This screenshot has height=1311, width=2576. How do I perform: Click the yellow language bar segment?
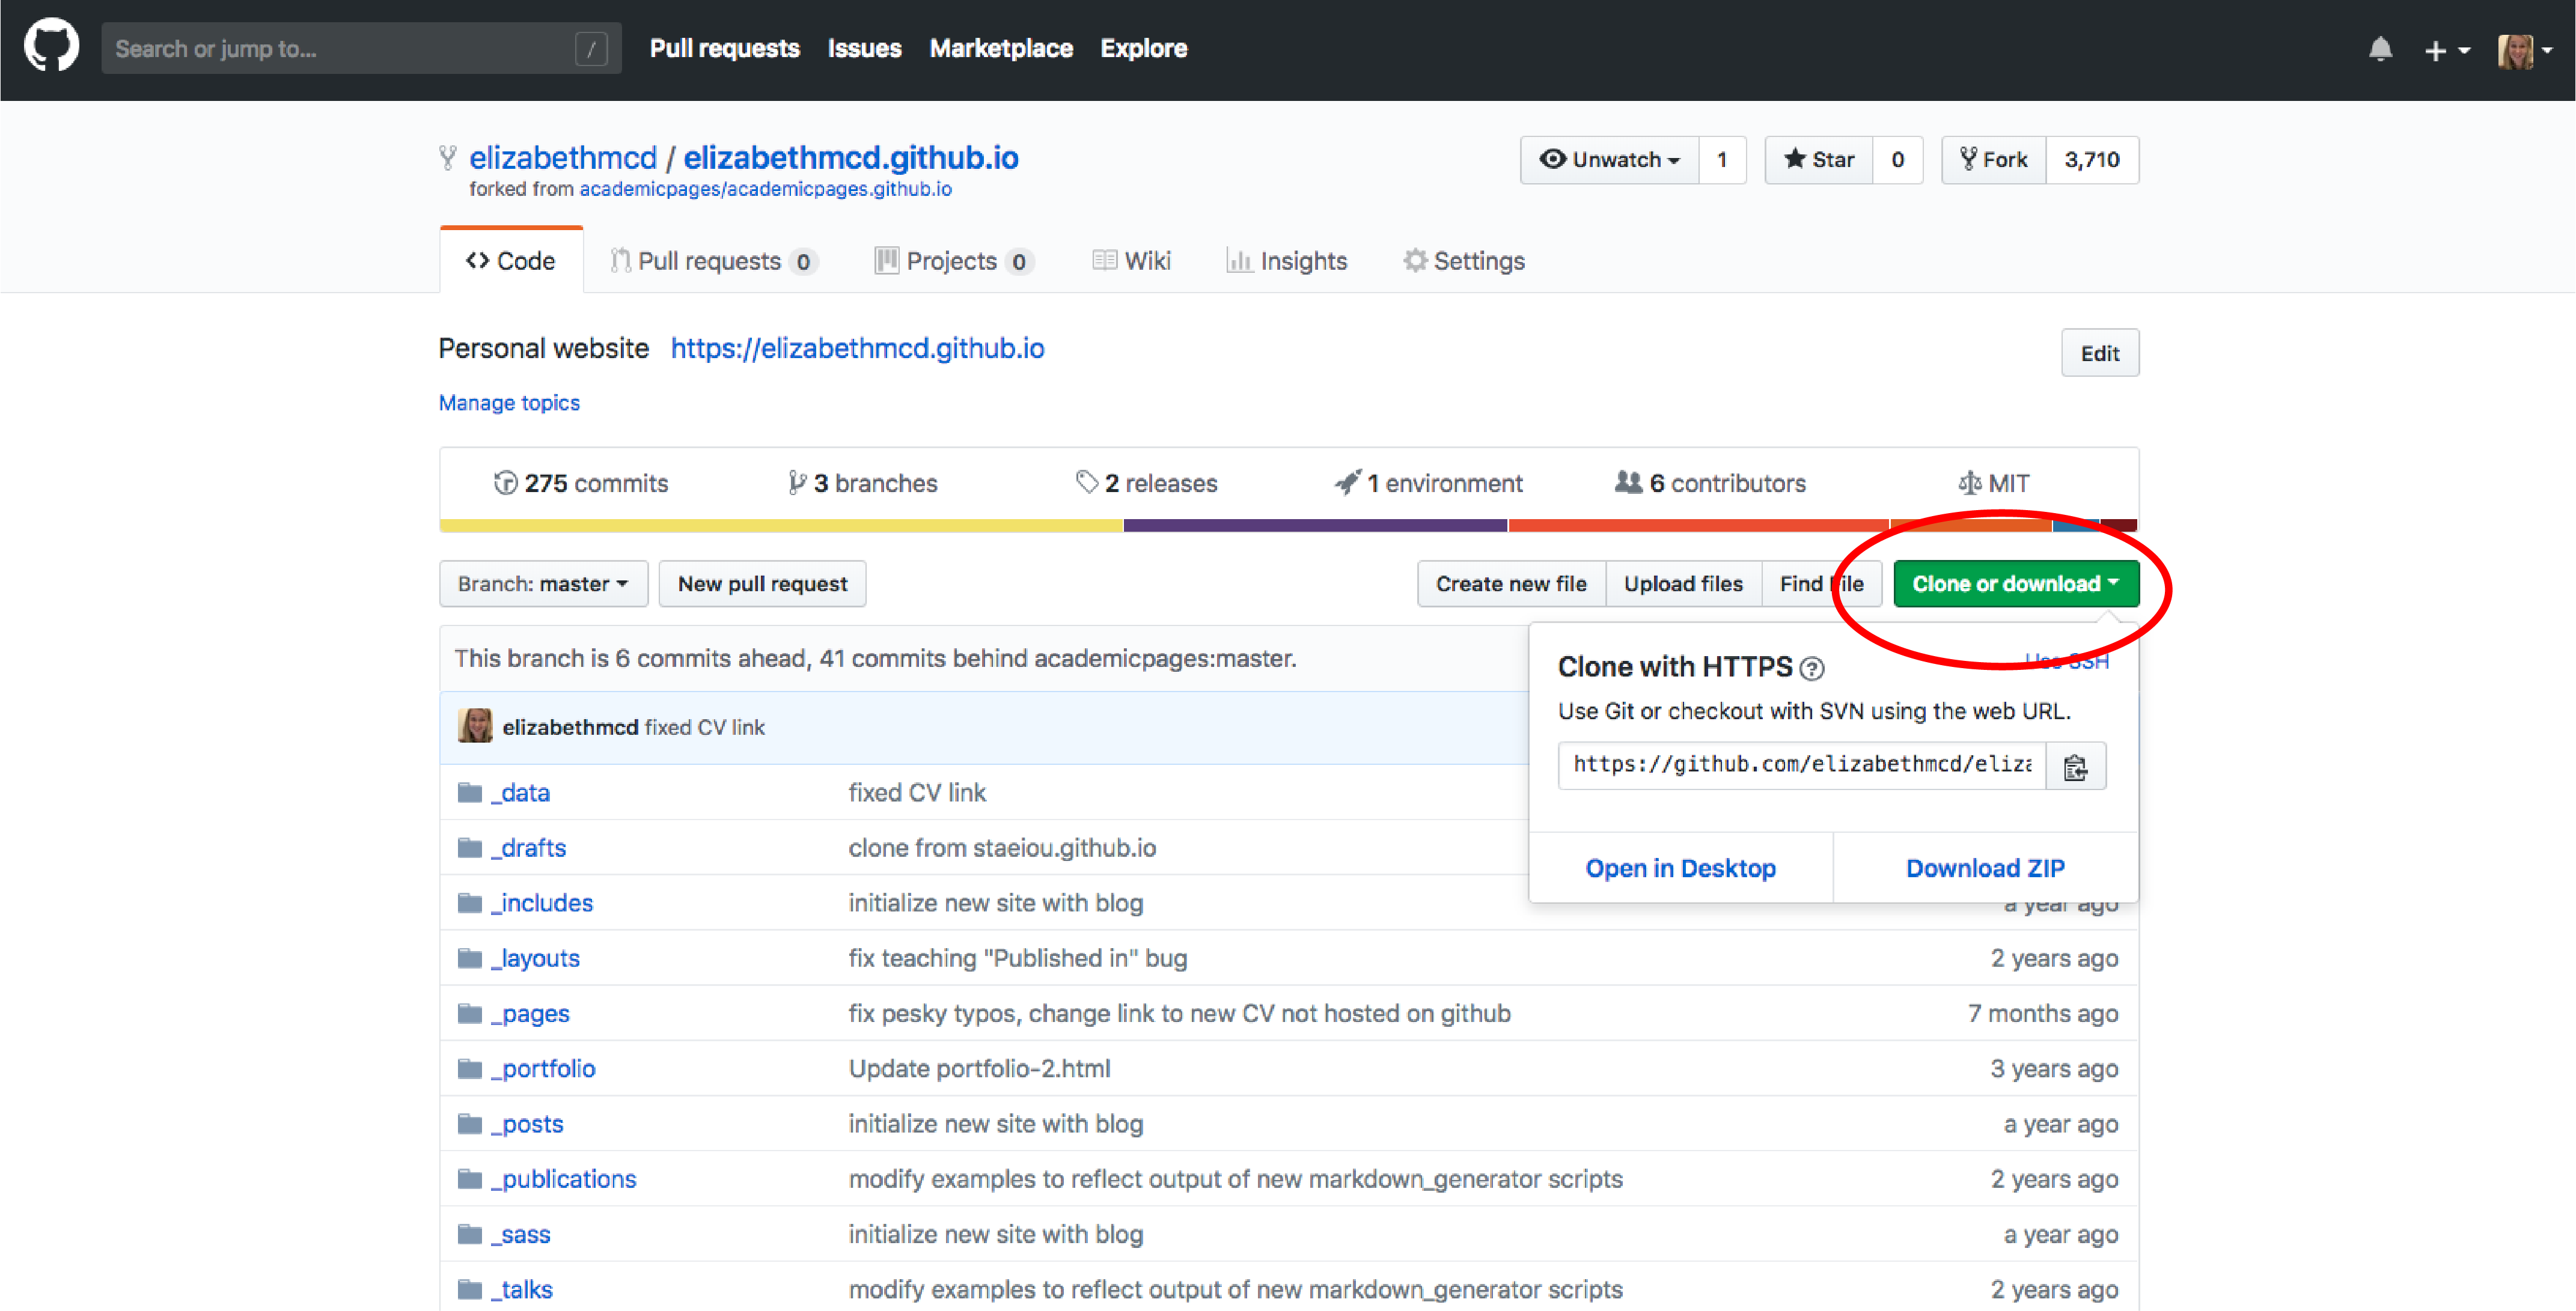[781, 525]
